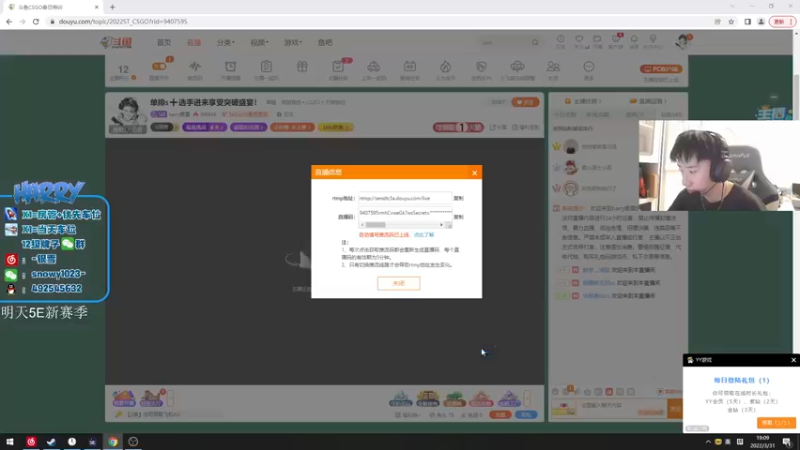Open the calendar icon in the streamer toolbar
Image resolution: width=800 pixels, height=450 pixels.
[410, 66]
